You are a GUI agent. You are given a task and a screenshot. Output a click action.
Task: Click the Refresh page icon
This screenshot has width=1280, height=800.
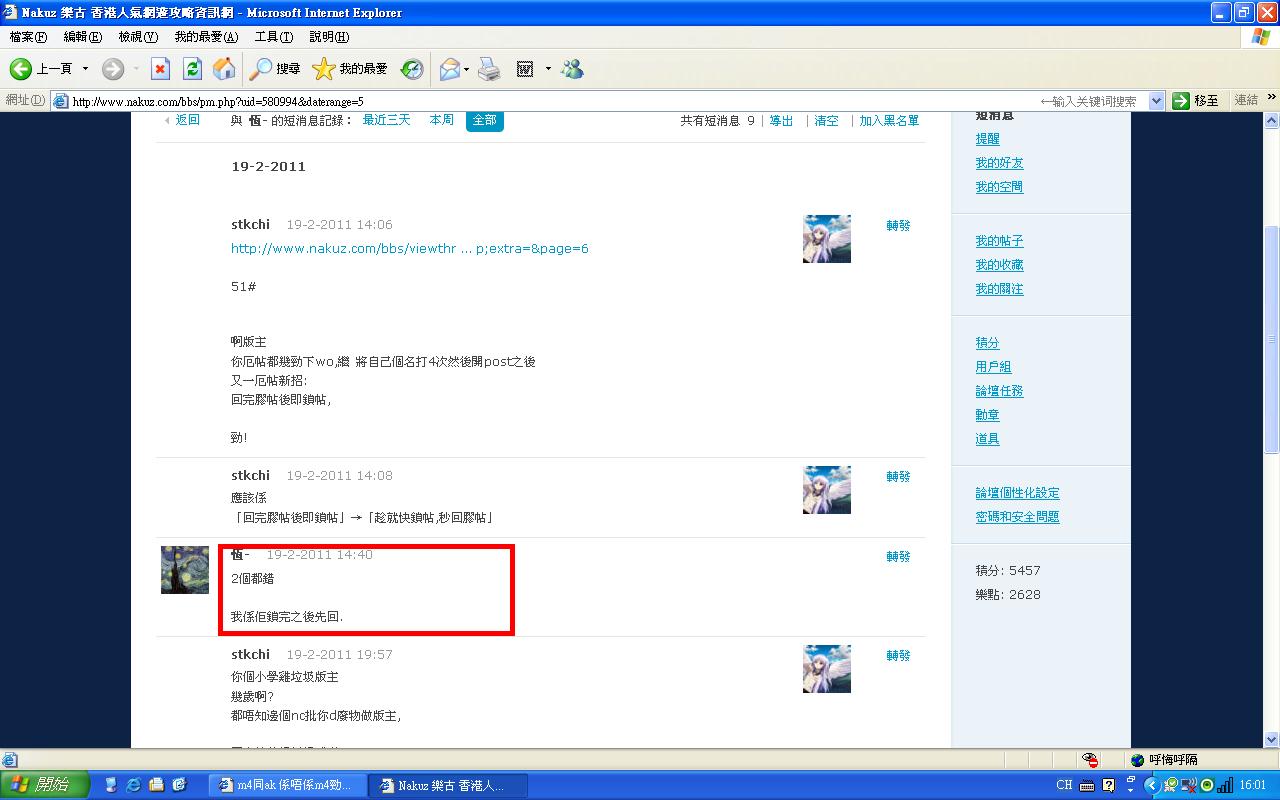point(192,69)
